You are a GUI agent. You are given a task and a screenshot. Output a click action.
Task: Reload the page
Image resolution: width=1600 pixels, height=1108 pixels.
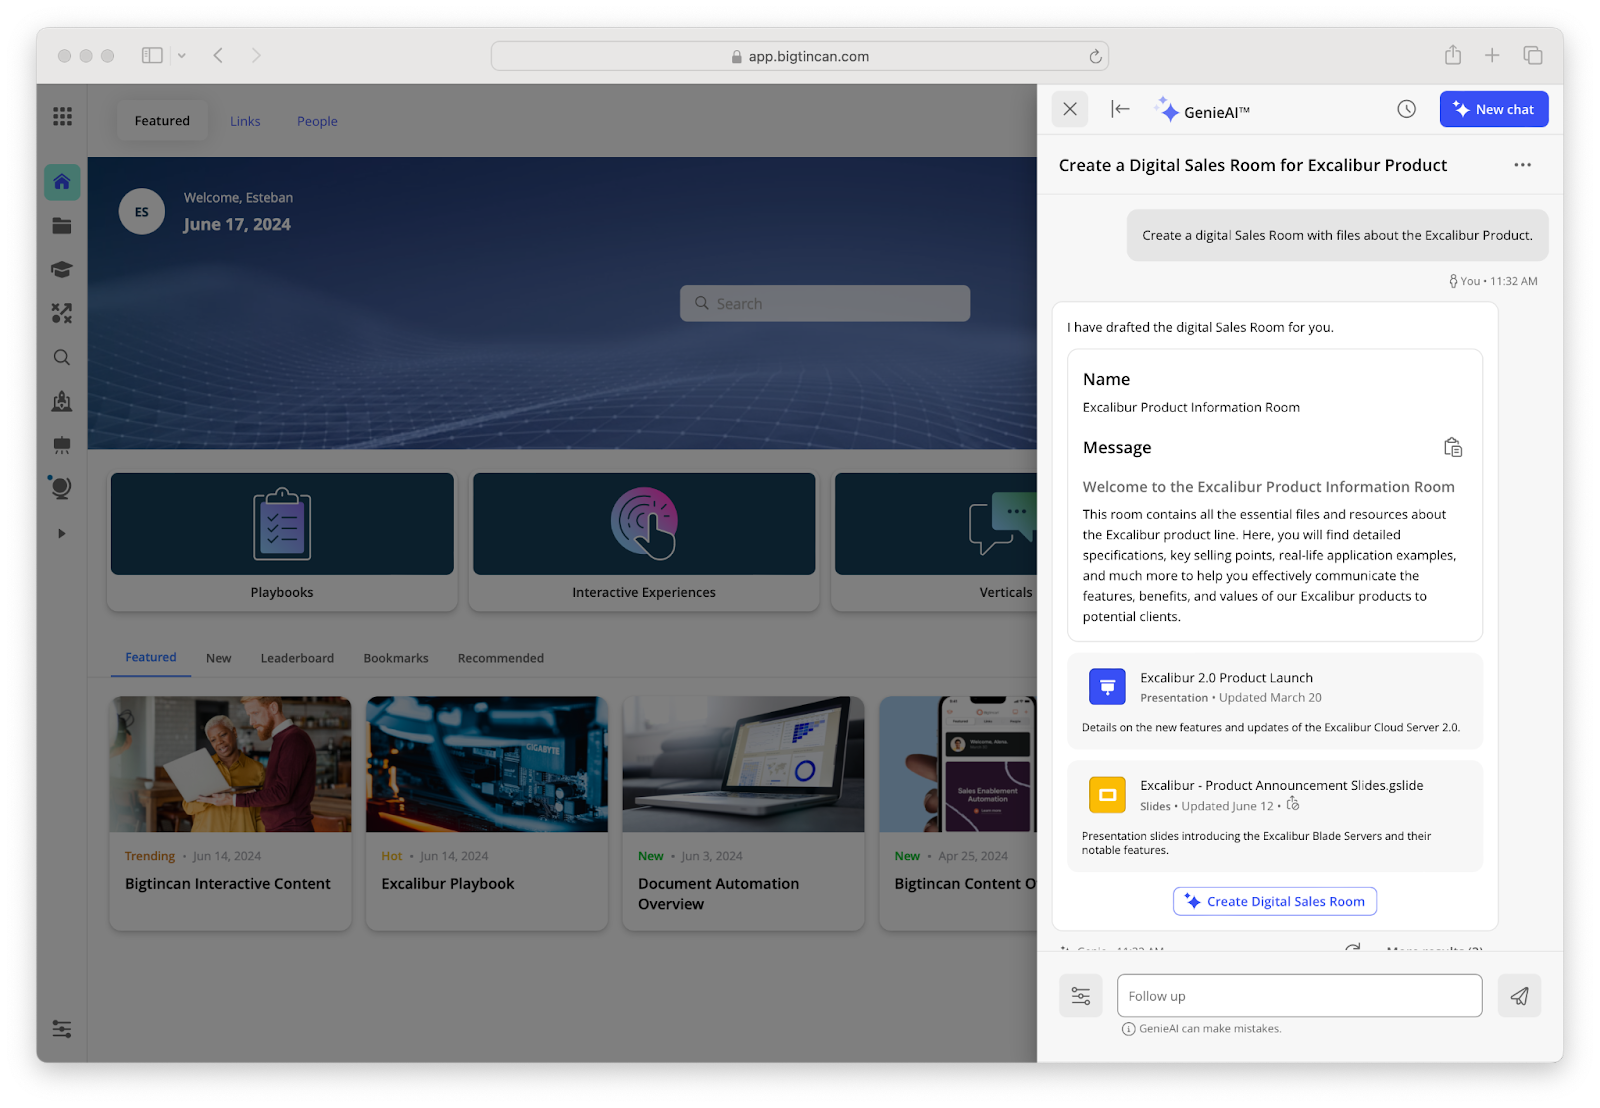1095,56
